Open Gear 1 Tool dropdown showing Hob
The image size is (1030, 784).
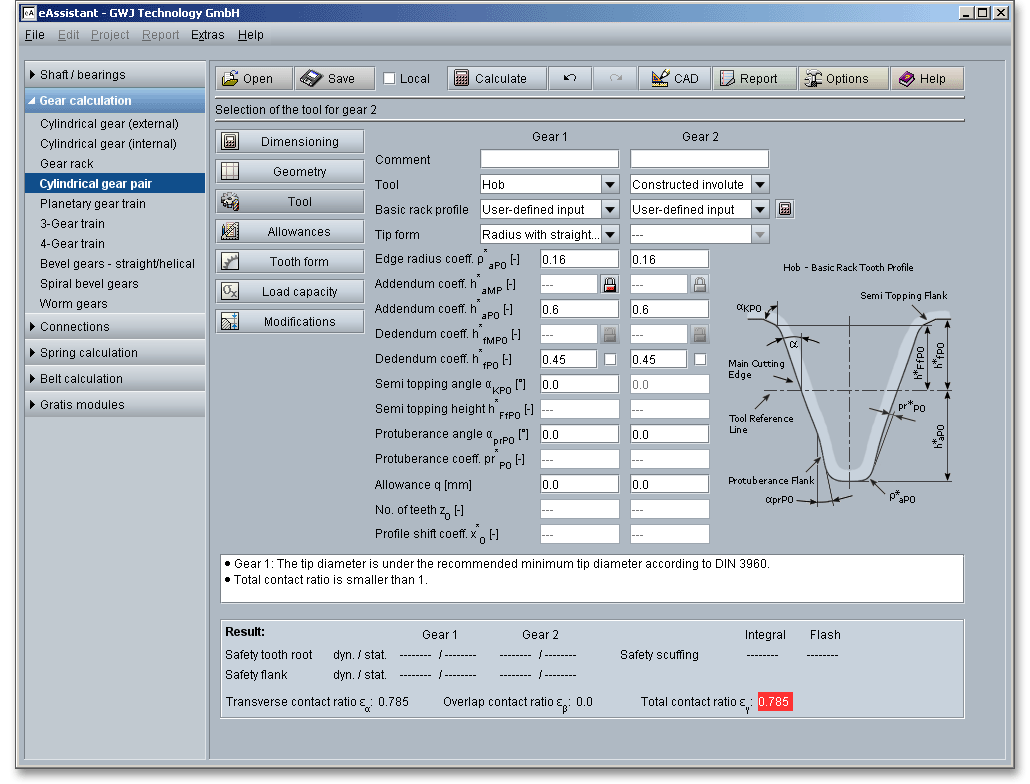609,185
